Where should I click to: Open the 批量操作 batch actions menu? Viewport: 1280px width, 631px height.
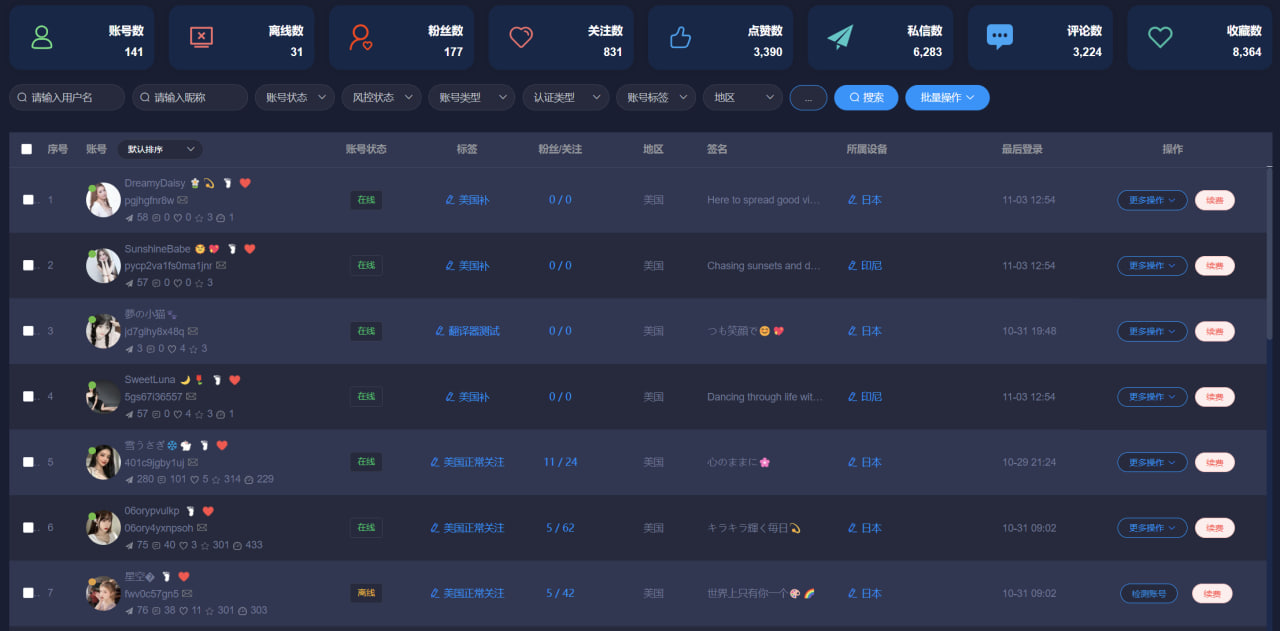point(947,97)
